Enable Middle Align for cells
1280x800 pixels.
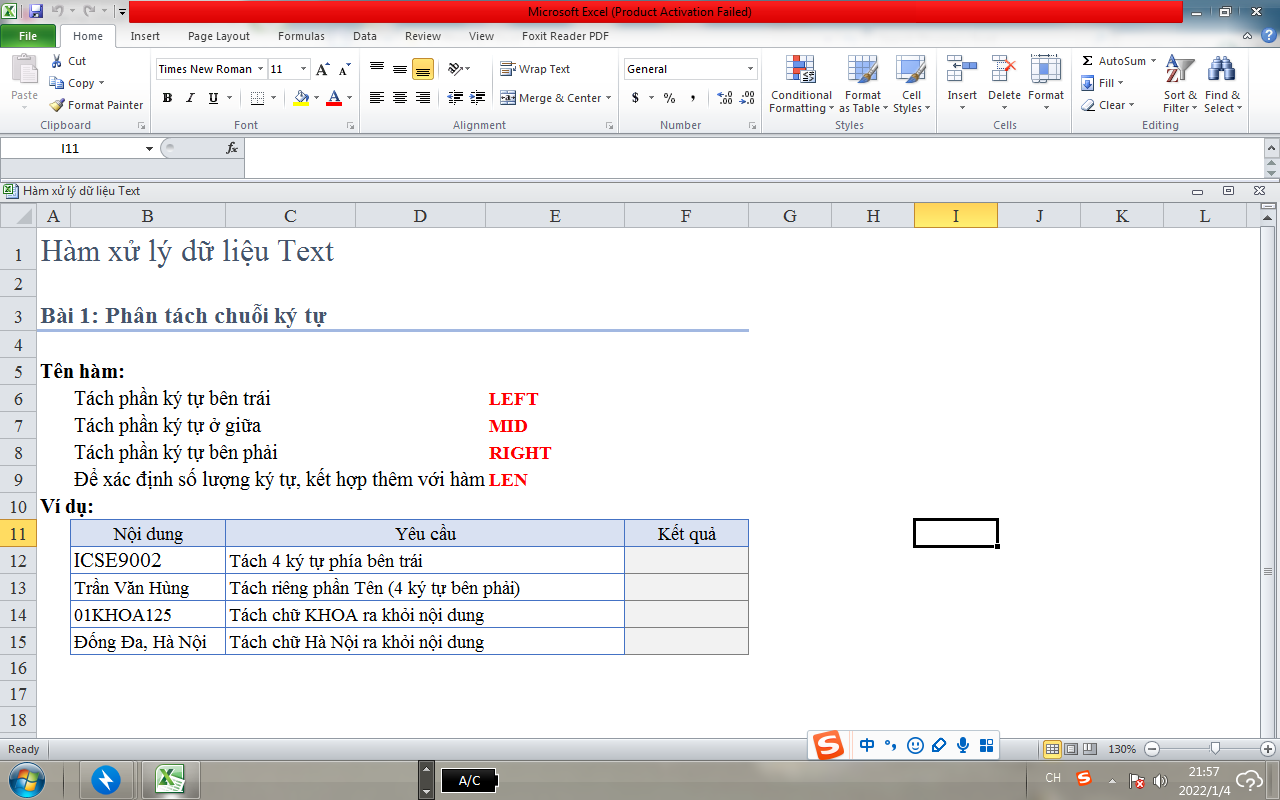click(x=399, y=69)
